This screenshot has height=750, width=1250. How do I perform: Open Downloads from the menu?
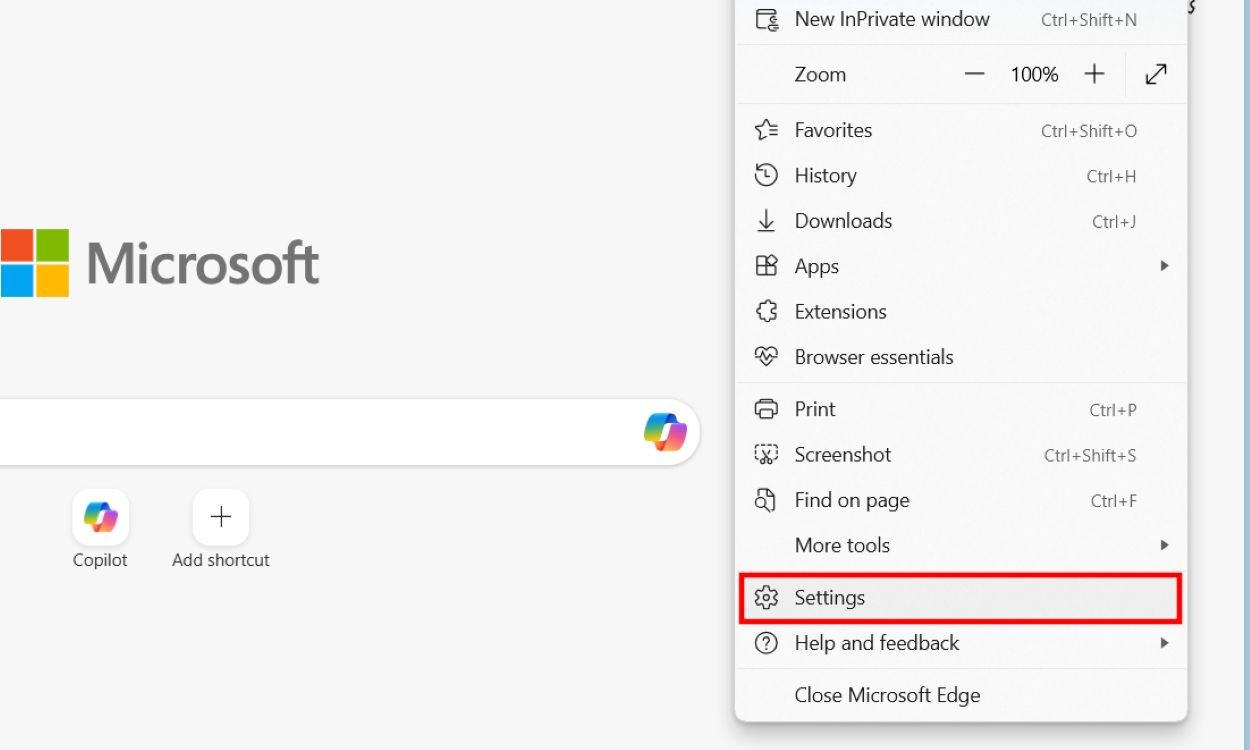pyautogui.click(x=961, y=221)
